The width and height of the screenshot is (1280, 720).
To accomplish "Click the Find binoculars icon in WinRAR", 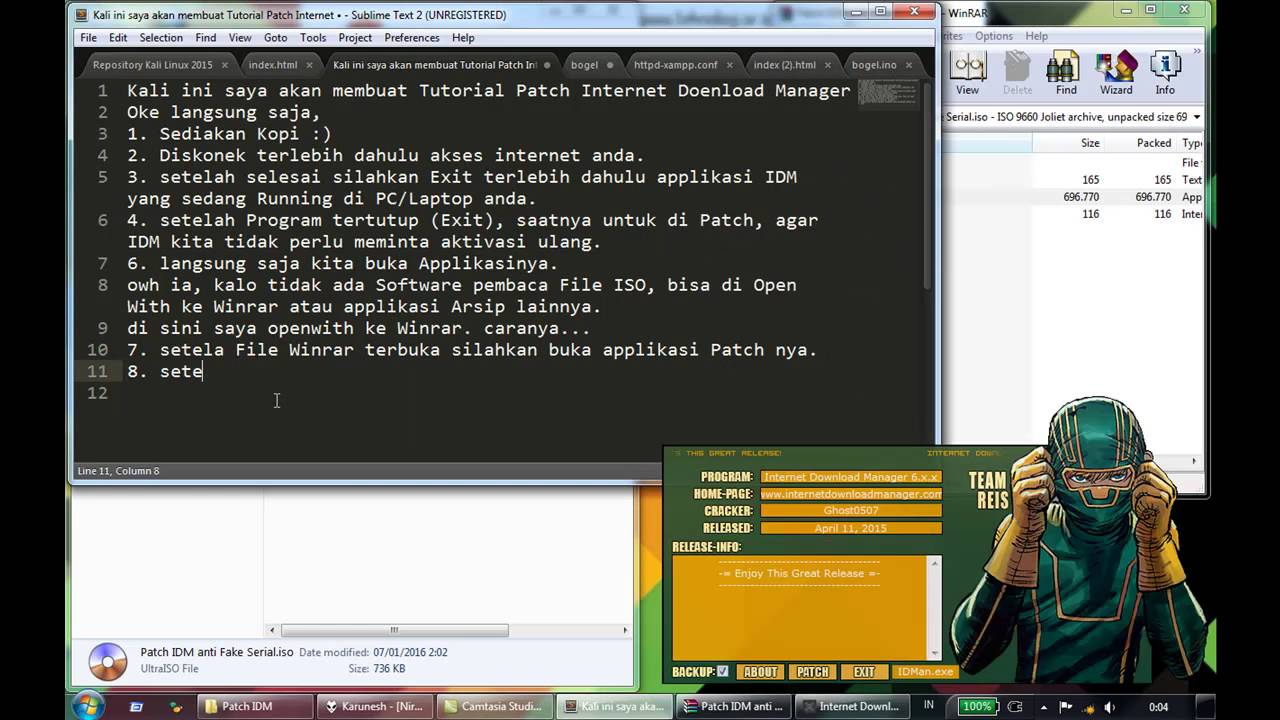I will pos(1066,73).
